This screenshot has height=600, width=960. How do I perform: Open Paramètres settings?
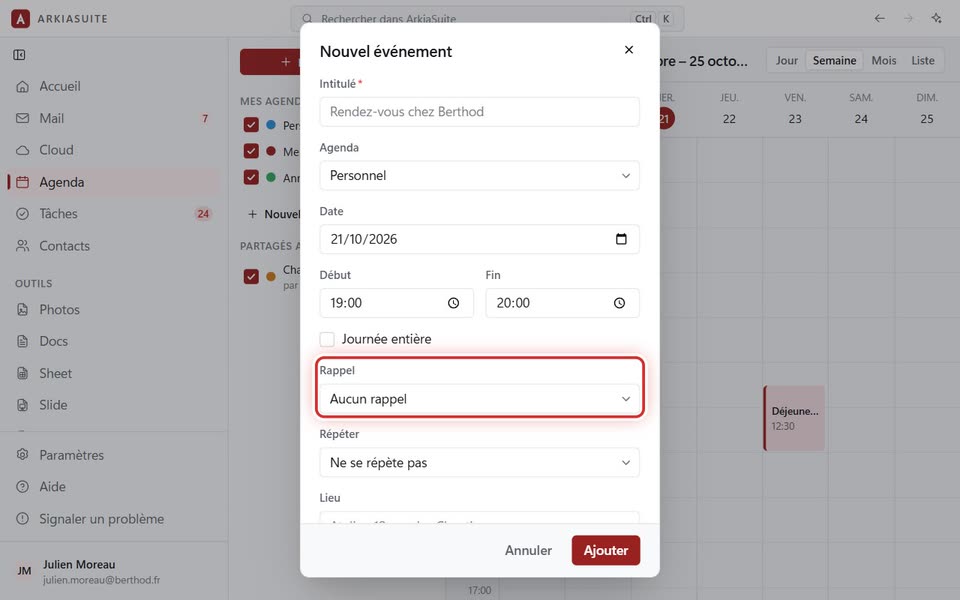click(113, 455)
